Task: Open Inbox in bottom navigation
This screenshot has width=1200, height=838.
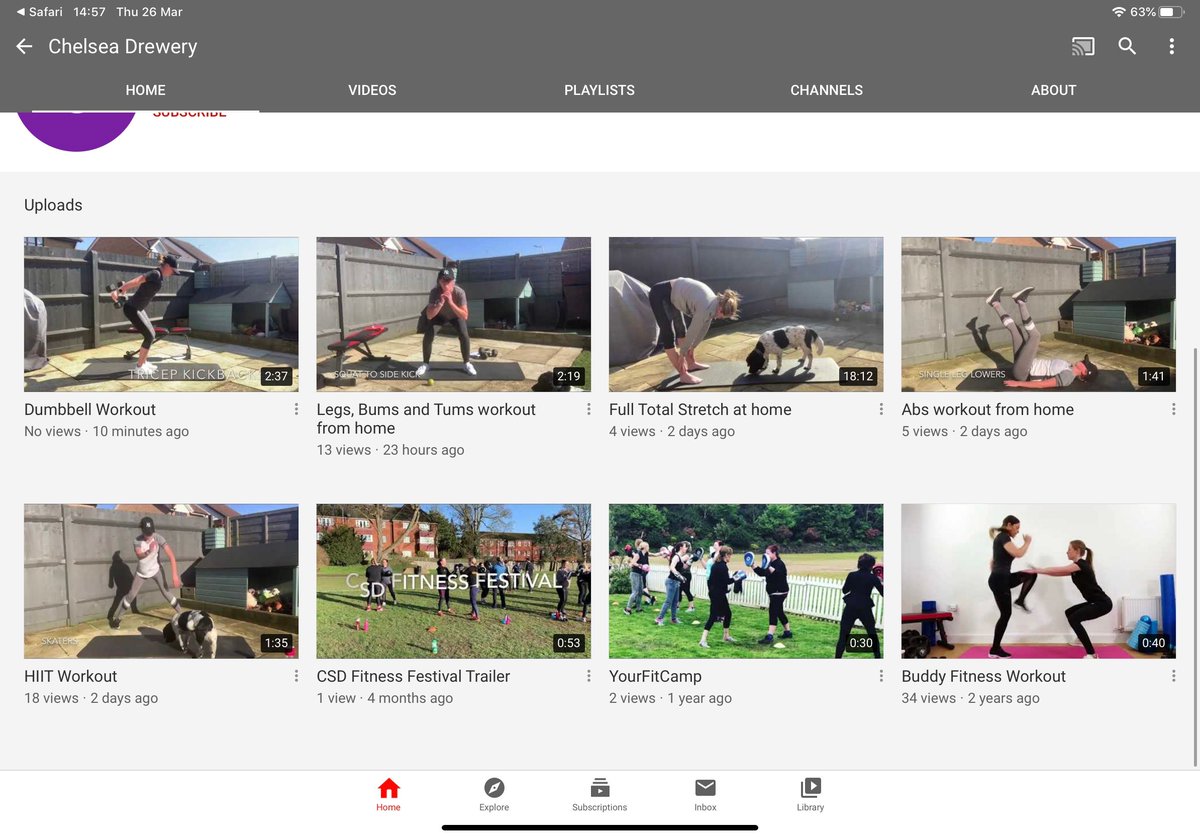Action: tap(705, 795)
